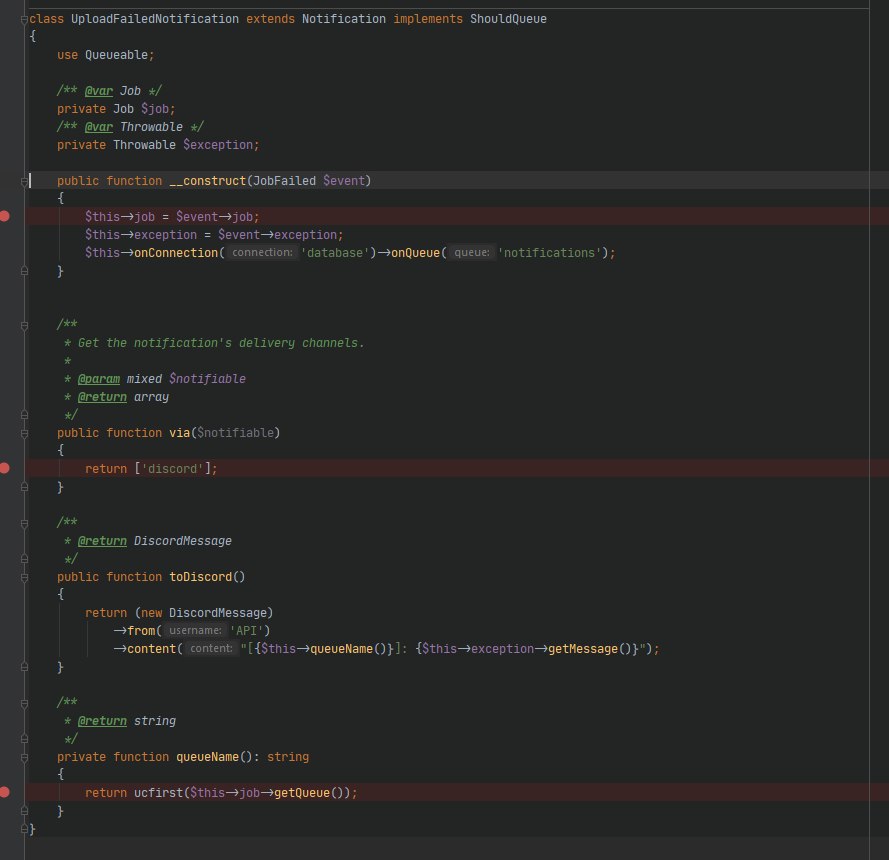The image size is (889, 860).
Task: Click the 'string' return type of queueName
Action: tap(288, 757)
